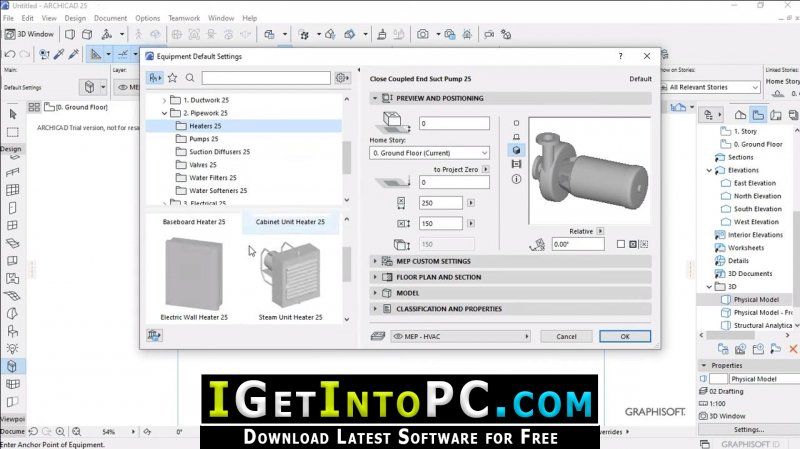Select 3D preview cube icon
Image resolution: width=800 pixels, height=449 pixels.
click(x=516, y=150)
